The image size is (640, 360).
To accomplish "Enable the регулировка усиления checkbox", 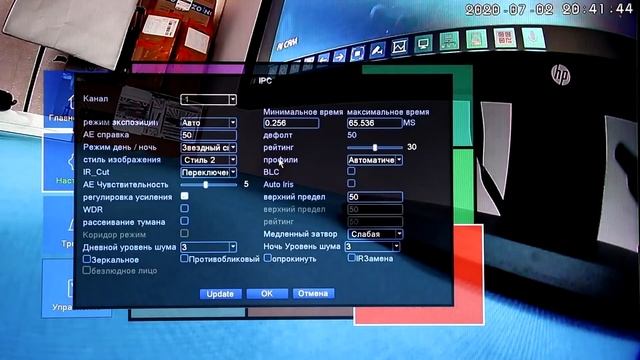I will [184, 196].
